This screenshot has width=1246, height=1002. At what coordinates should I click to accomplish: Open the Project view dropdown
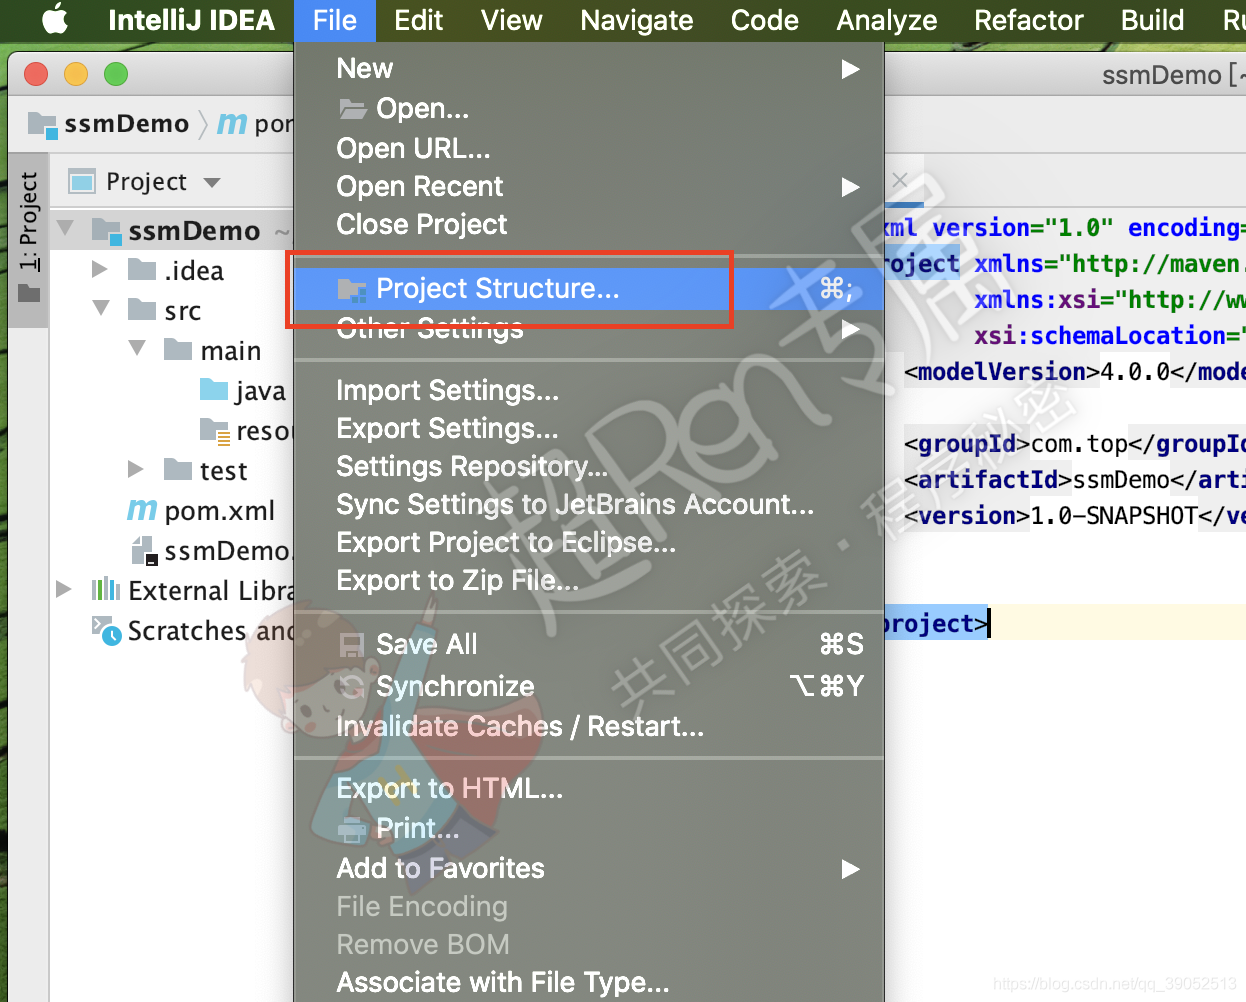click(x=211, y=183)
